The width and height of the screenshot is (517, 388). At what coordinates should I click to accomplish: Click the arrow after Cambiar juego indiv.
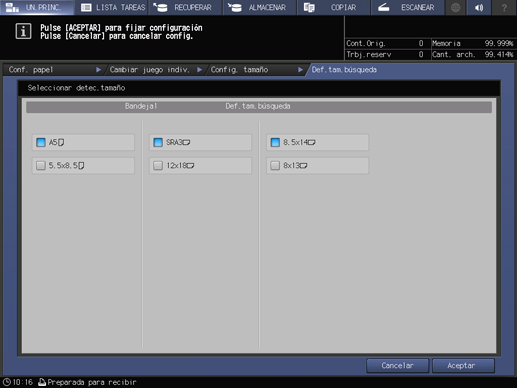[x=199, y=70]
